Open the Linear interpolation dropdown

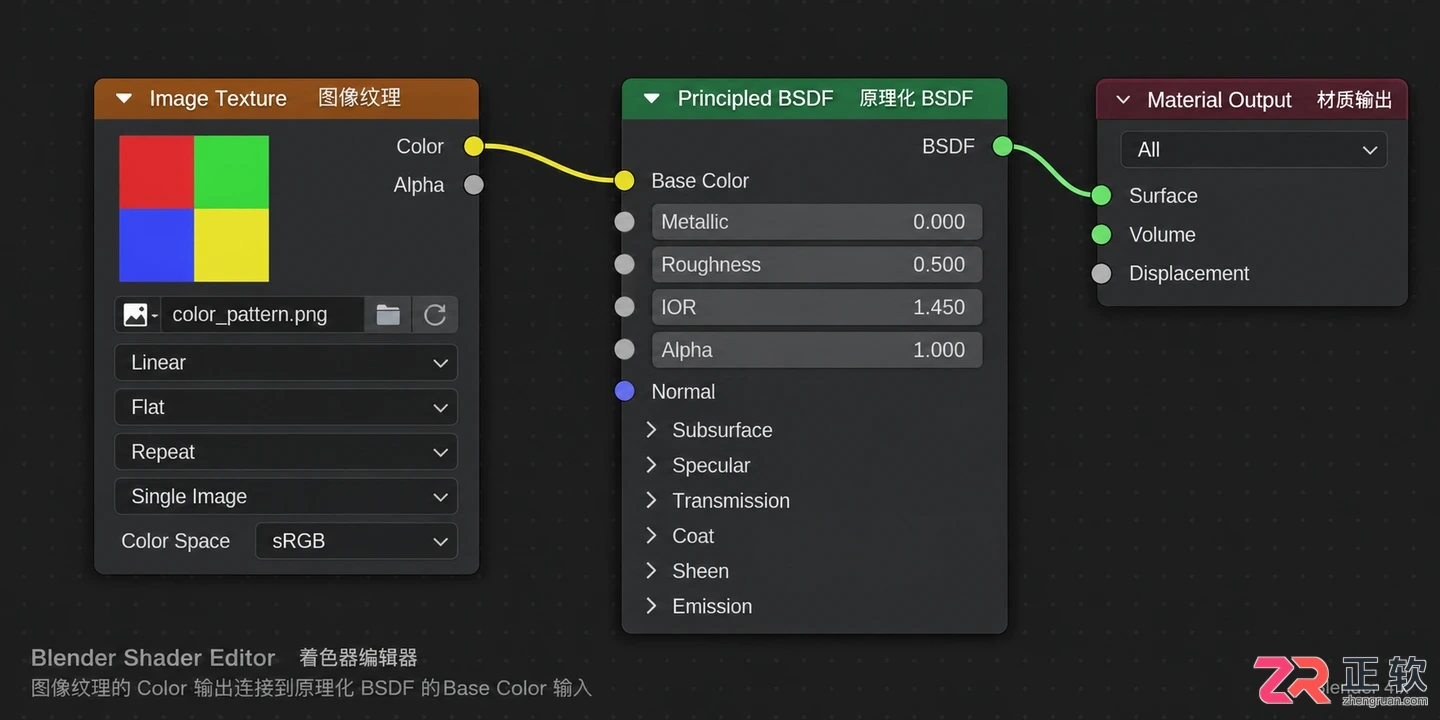(286, 363)
